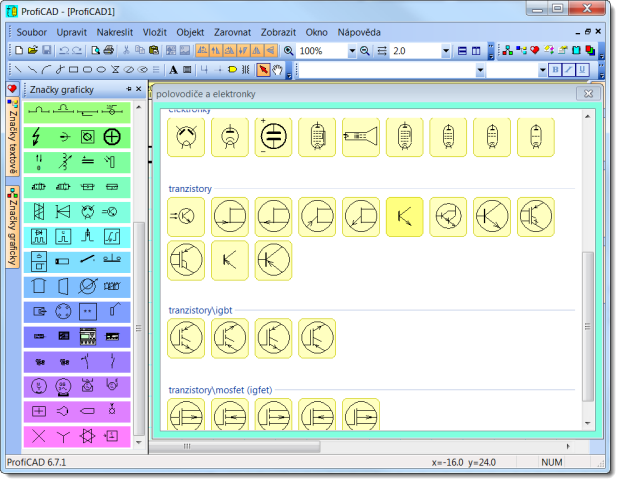Viewport: 620px width, 483px height.
Task: Click the palette scroll down arrow
Action: [139, 442]
